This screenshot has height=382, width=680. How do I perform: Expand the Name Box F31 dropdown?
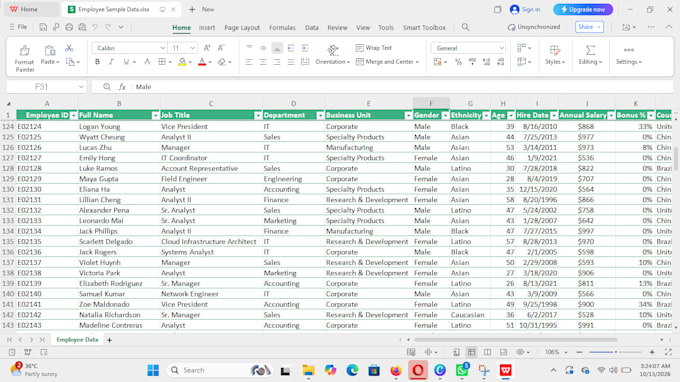[x=81, y=87]
